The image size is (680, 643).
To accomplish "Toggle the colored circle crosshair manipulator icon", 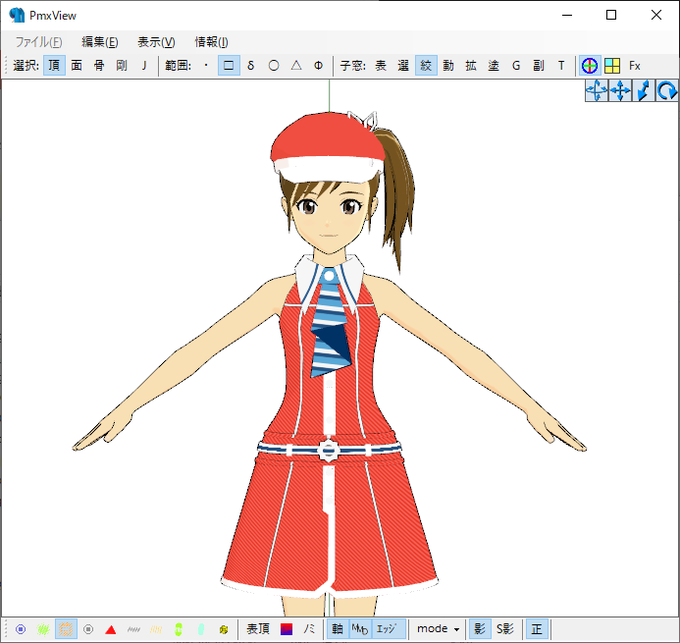I will pyautogui.click(x=590, y=65).
